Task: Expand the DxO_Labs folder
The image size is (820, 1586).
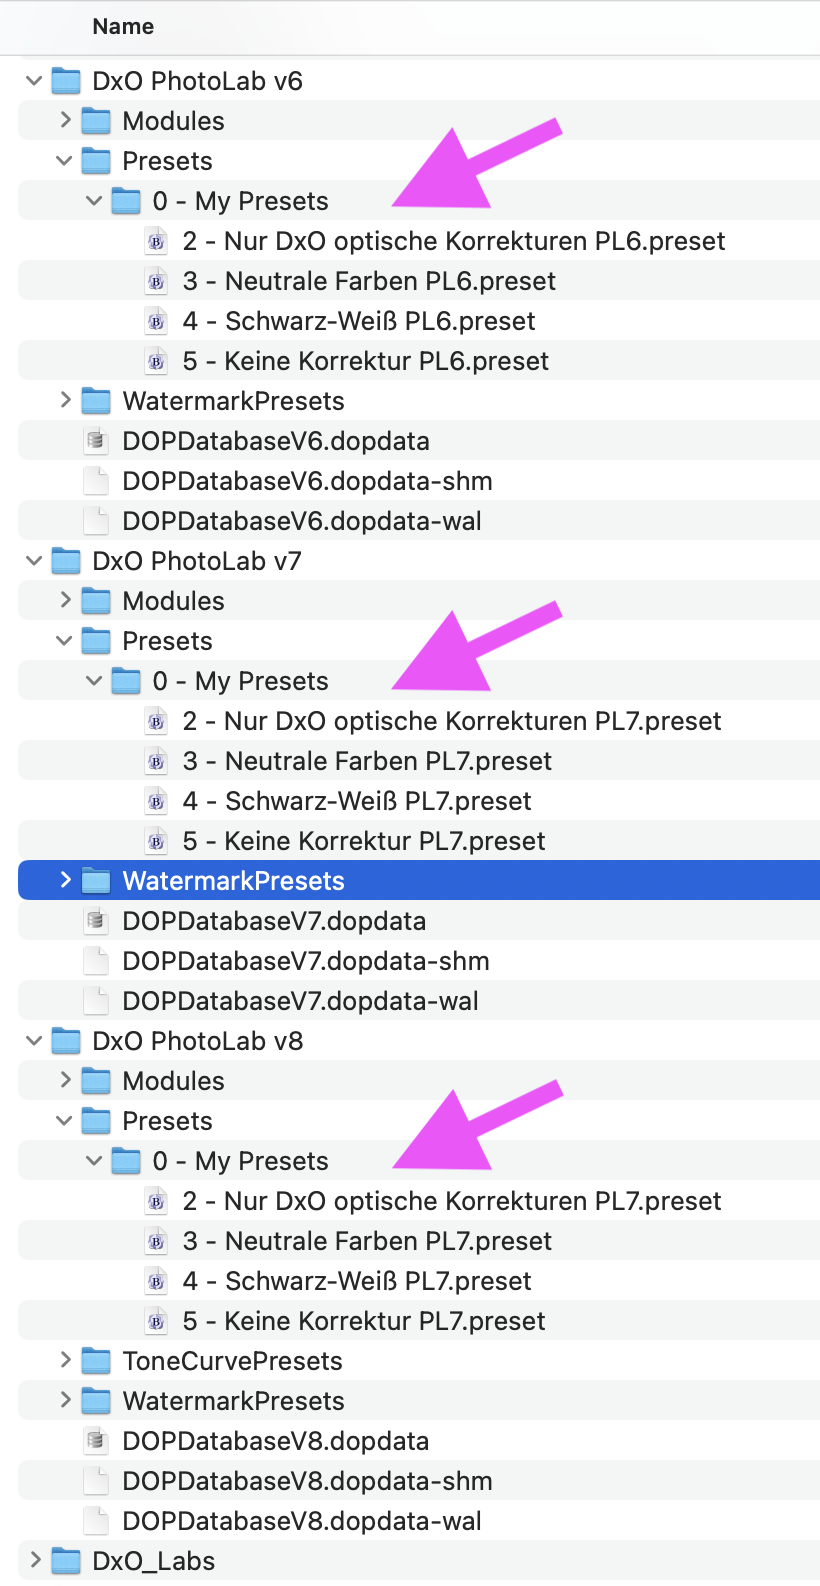Action: tap(35, 1561)
